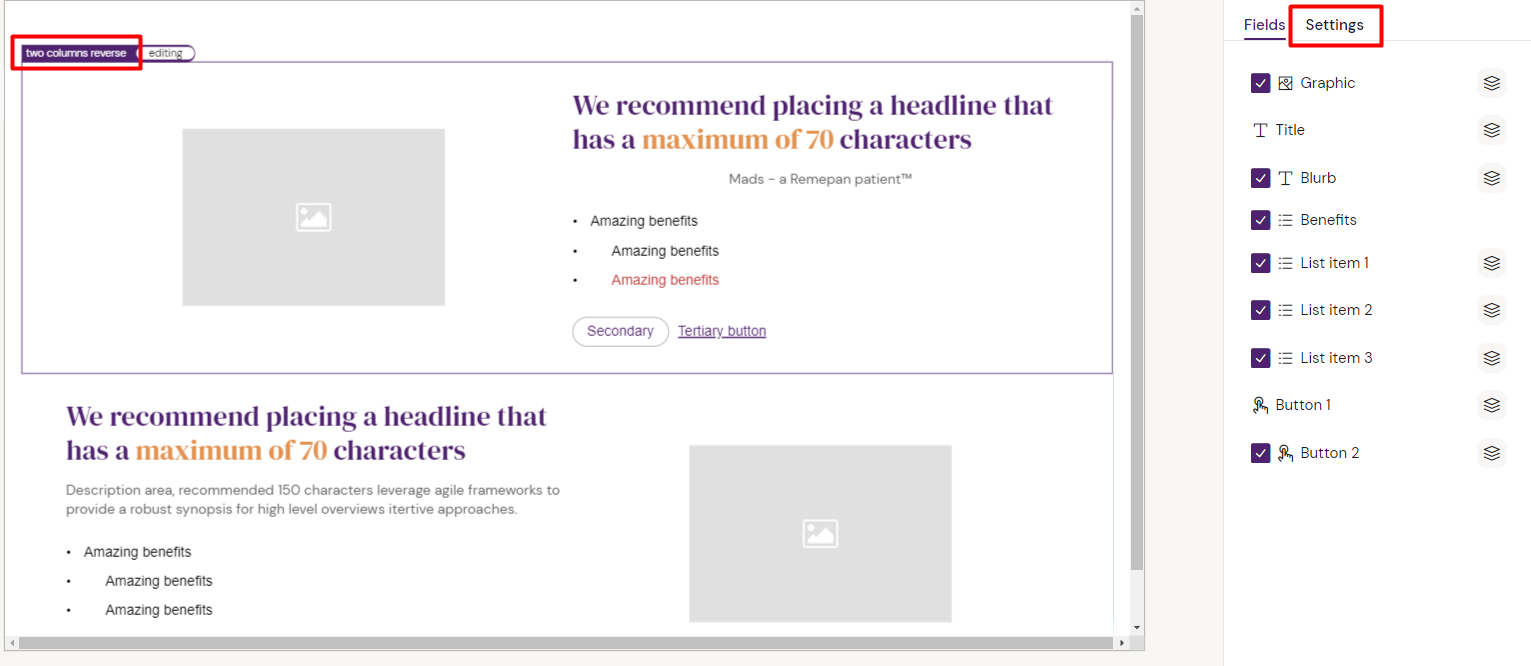
Task: Disable the Benefits checkbox
Action: click(1260, 220)
